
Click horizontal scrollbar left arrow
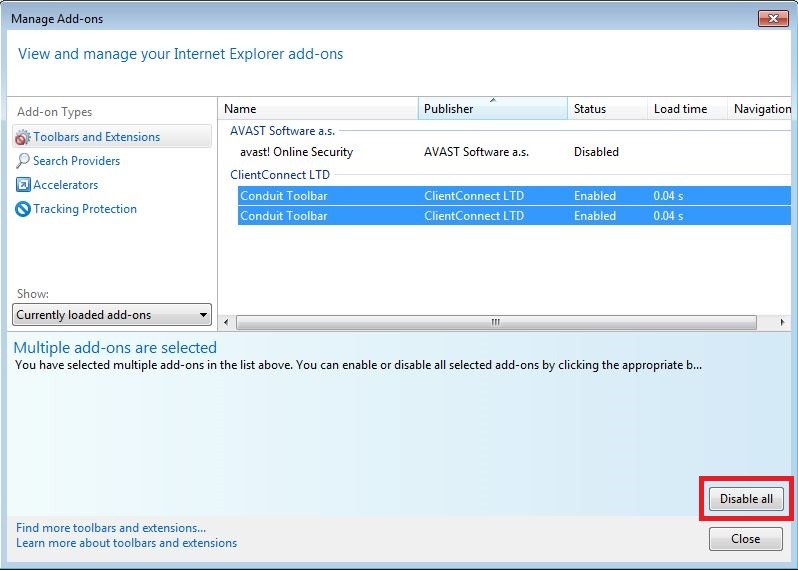click(226, 322)
